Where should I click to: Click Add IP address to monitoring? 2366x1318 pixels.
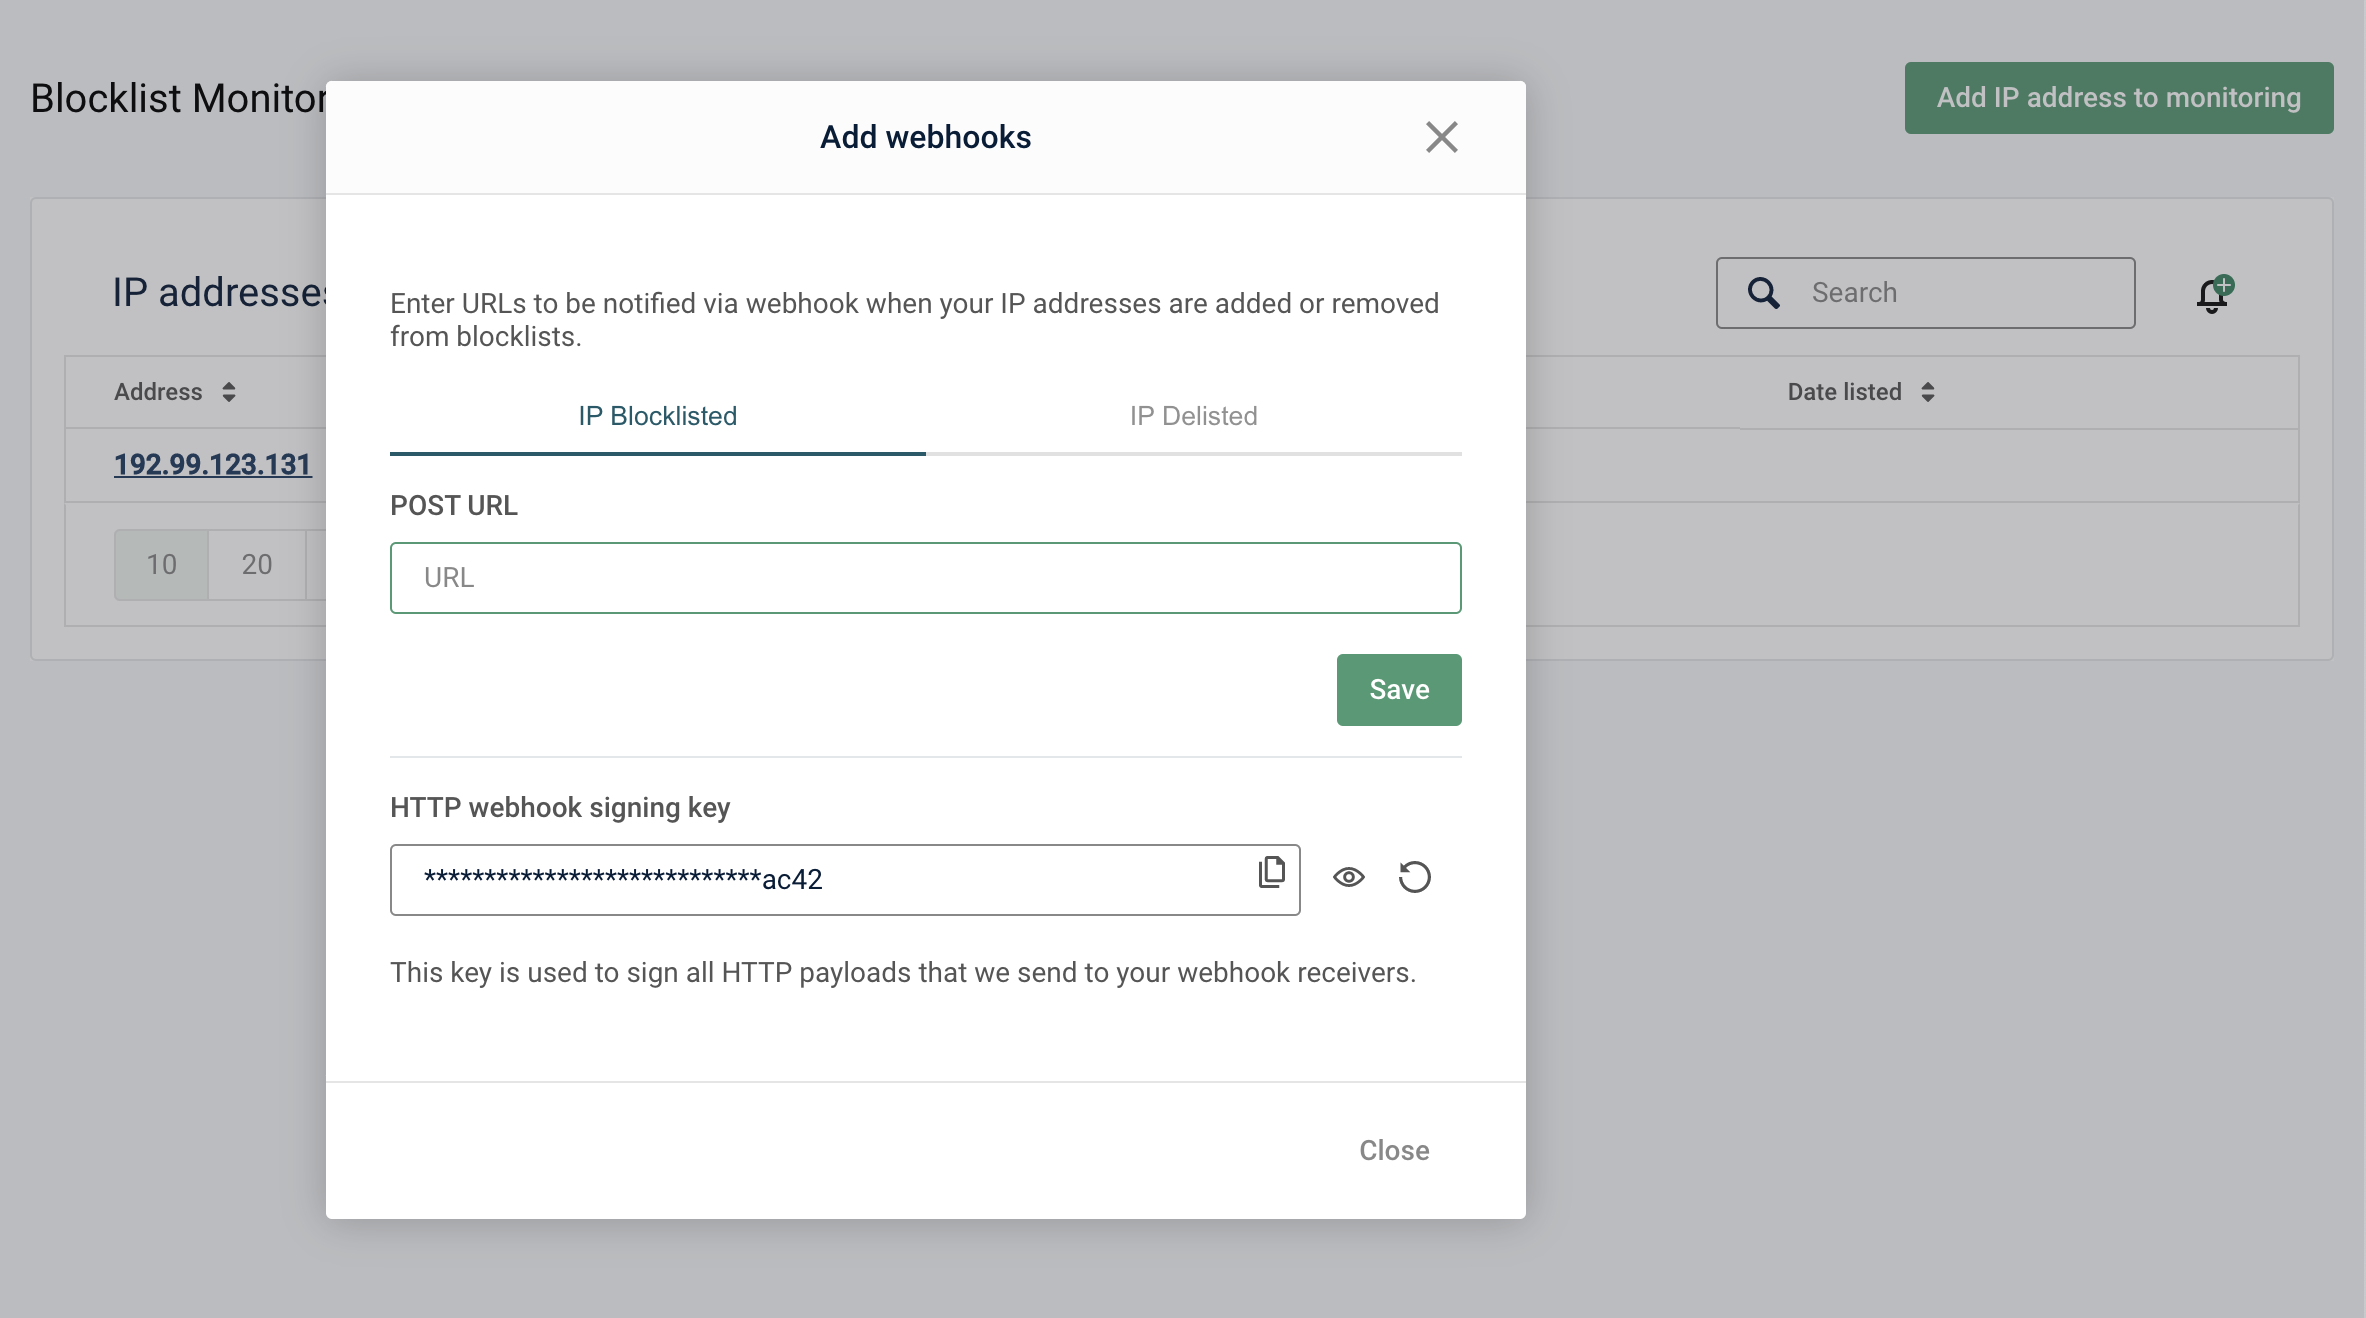click(x=2118, y=98)
